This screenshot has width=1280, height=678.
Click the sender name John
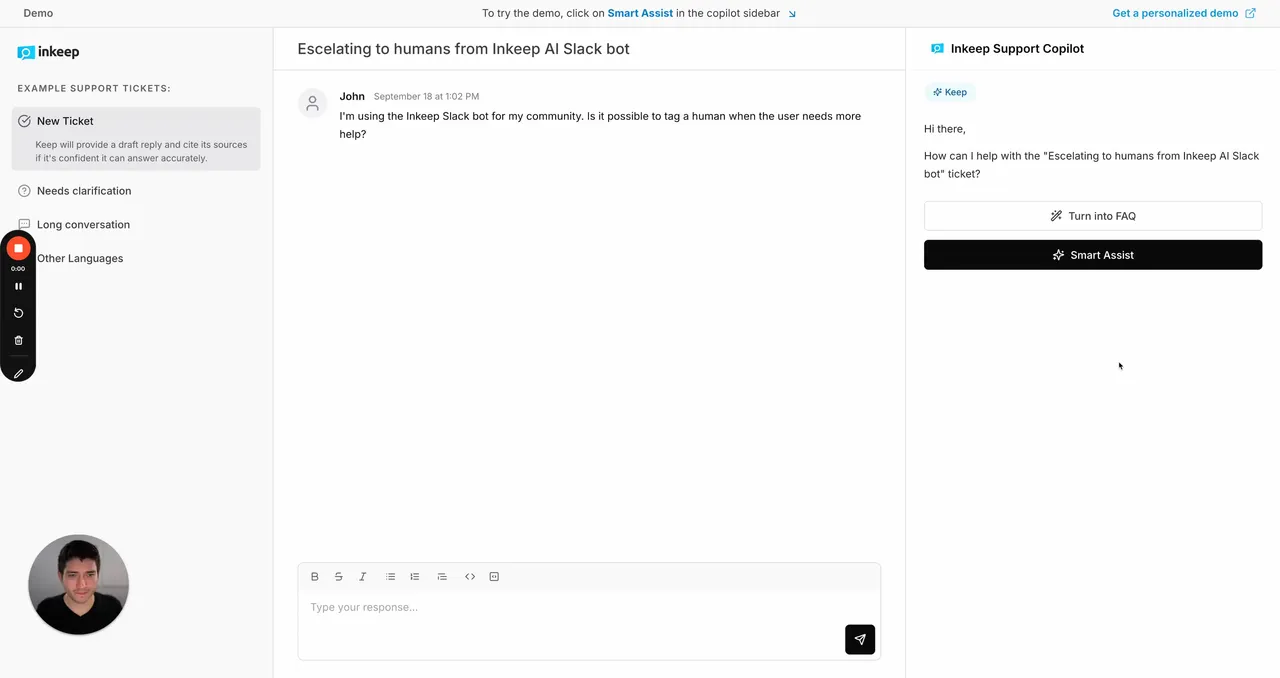pos(352,97)
